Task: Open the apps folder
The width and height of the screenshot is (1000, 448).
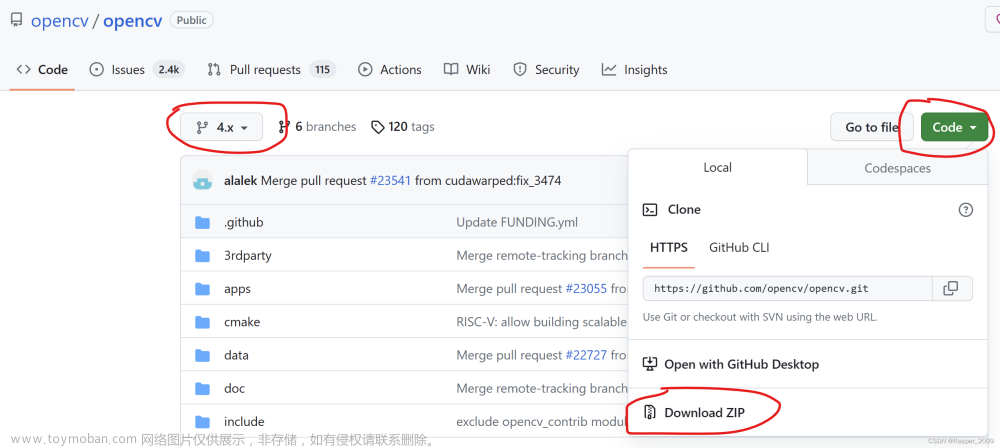Action: click(x=237, y=289)
